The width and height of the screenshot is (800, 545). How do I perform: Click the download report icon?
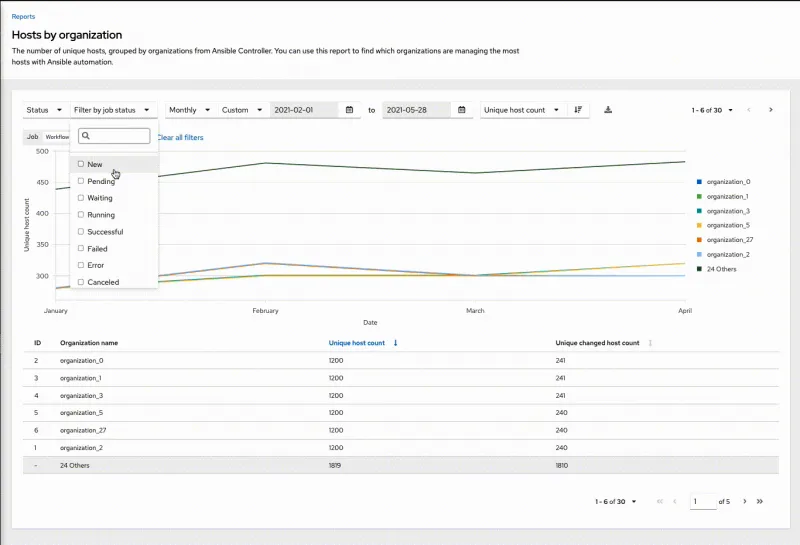coord(609,110)
